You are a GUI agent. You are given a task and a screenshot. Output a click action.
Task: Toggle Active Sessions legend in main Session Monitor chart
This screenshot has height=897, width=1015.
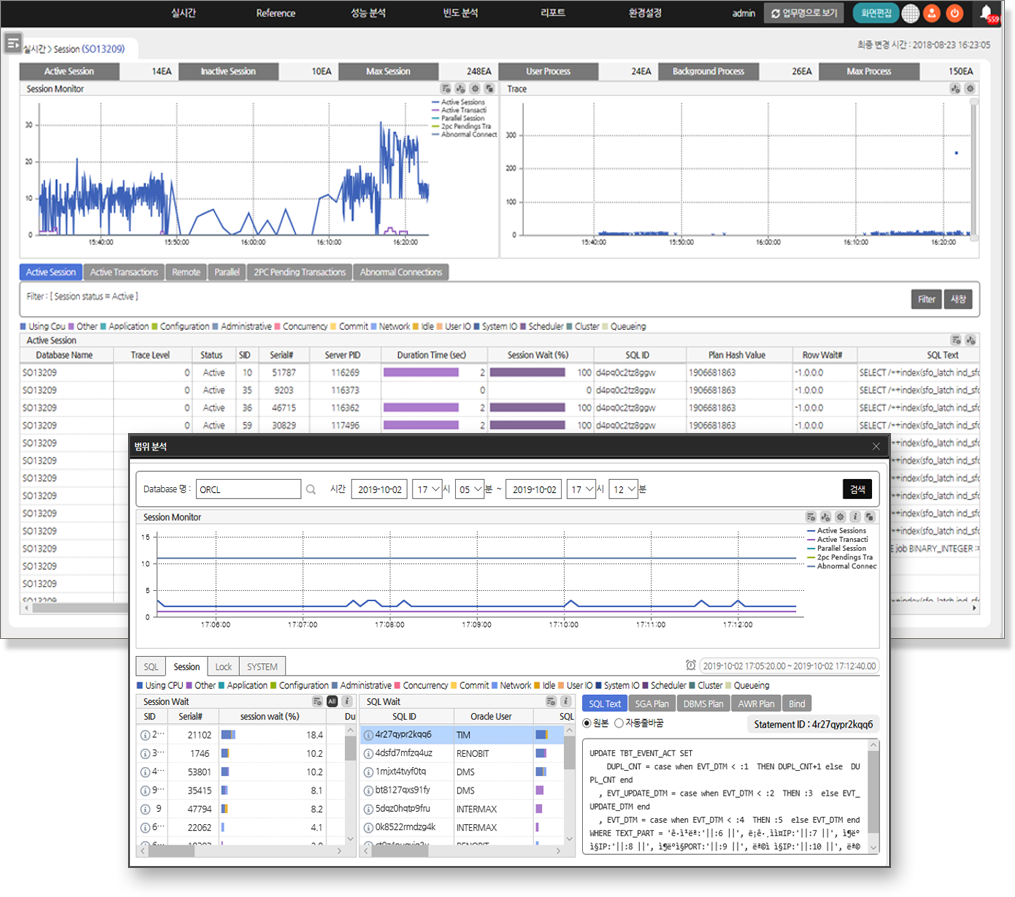click(x=458, y=102)
